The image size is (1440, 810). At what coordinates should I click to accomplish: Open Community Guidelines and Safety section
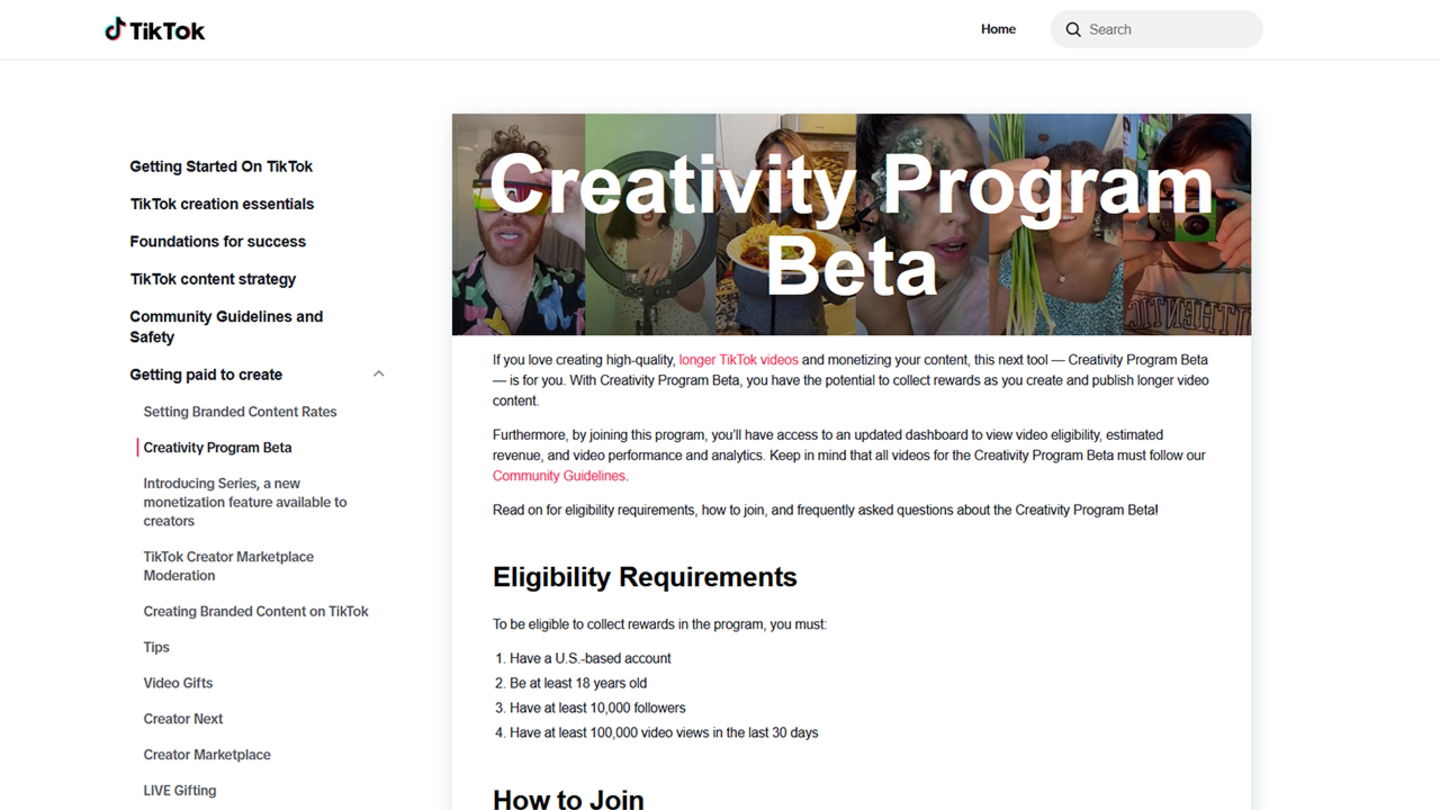226,326
